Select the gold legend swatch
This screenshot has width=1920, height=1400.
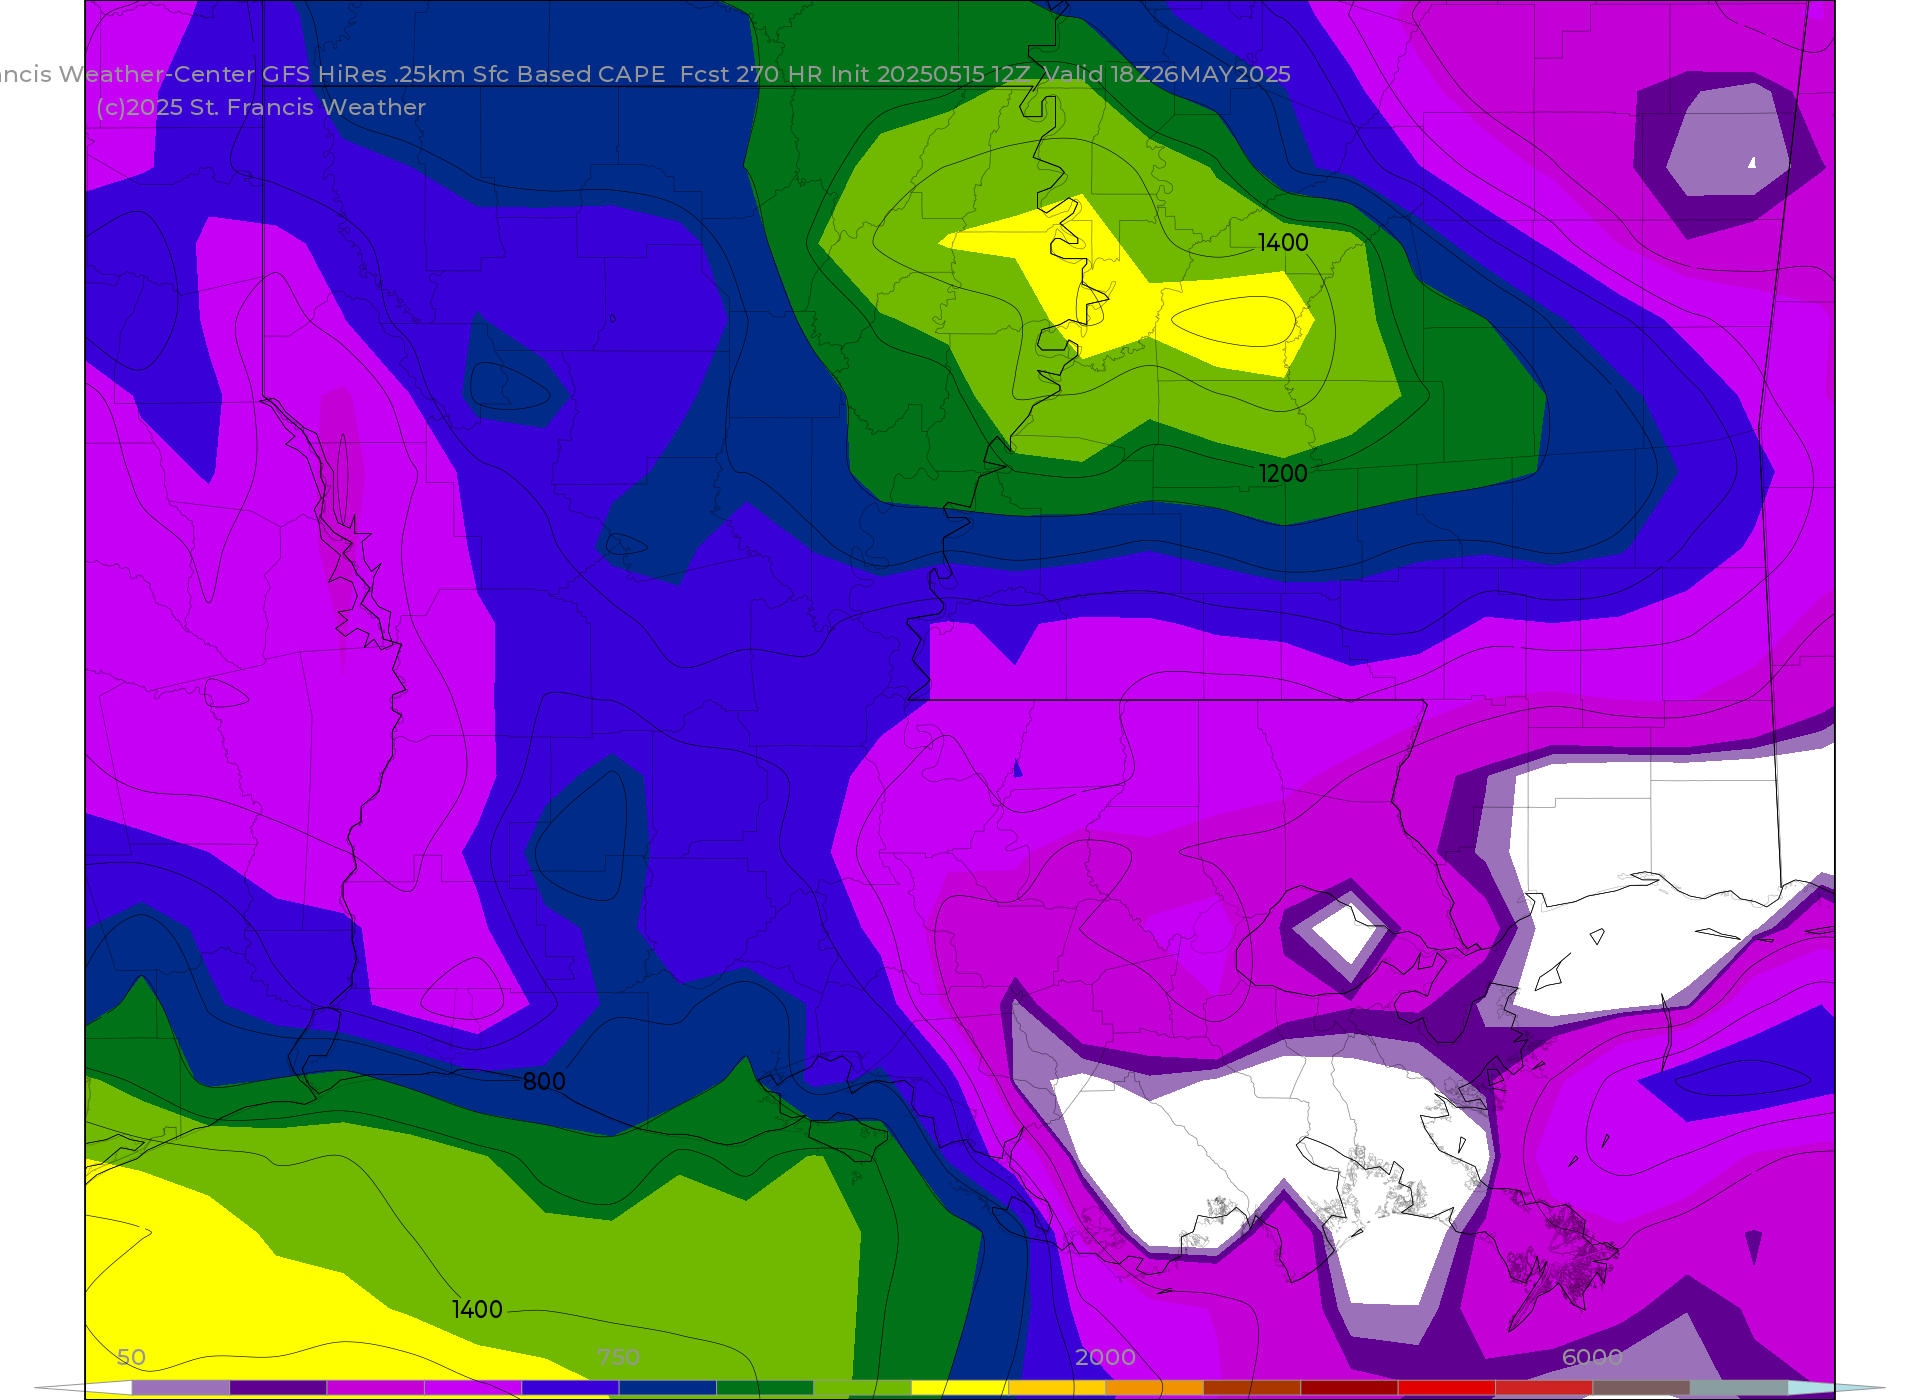pos(1057,1388)
